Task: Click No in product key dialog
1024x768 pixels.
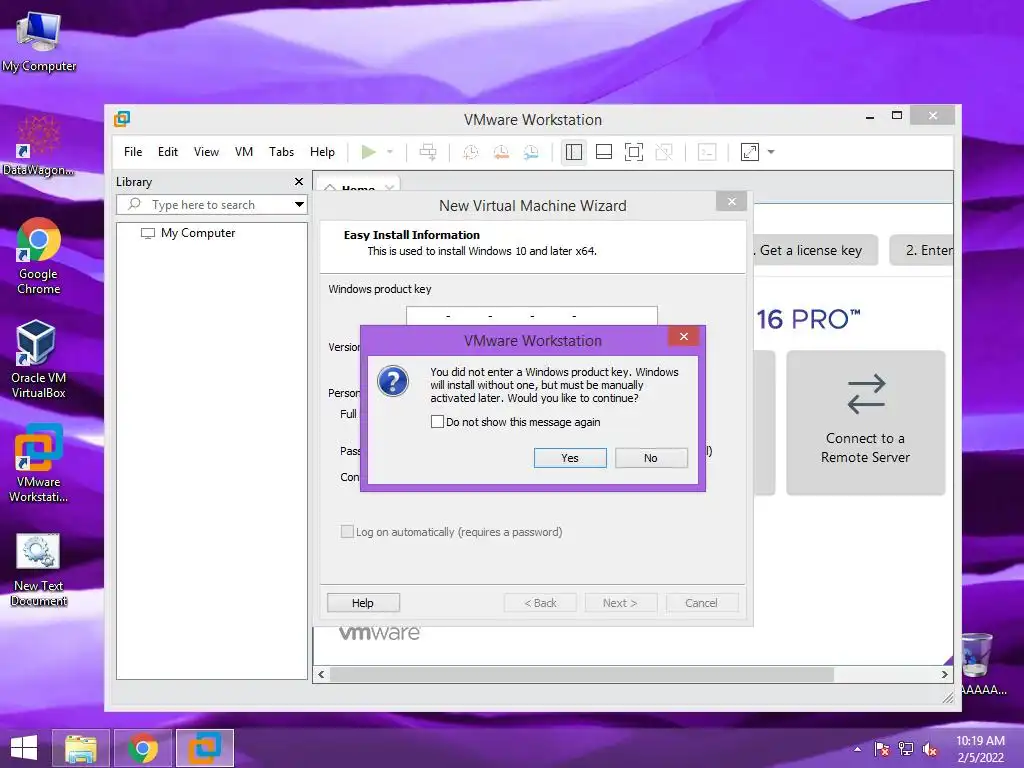Action: 651,458
